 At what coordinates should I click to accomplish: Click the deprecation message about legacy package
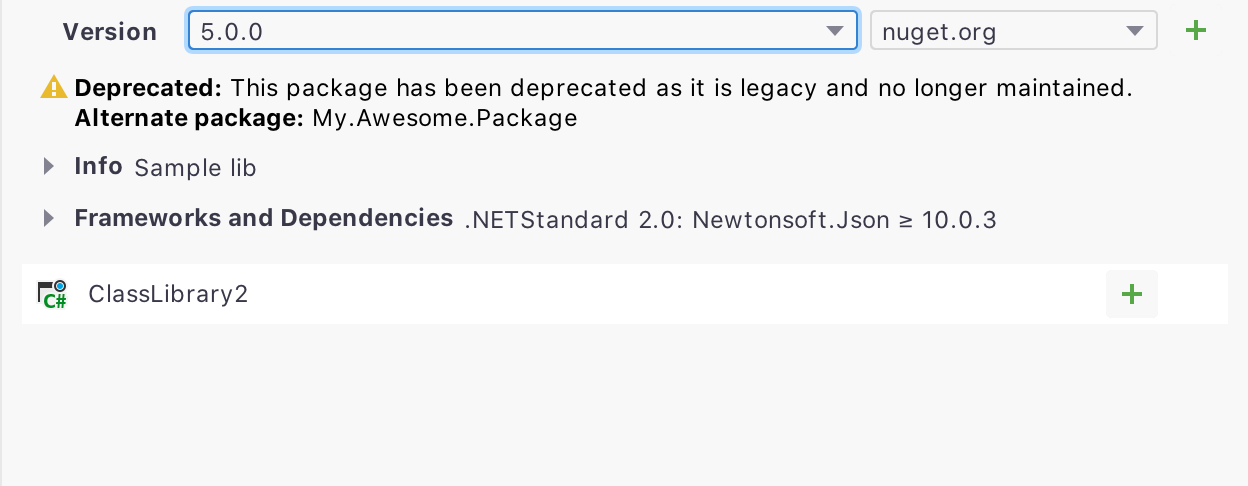(681, 88)
